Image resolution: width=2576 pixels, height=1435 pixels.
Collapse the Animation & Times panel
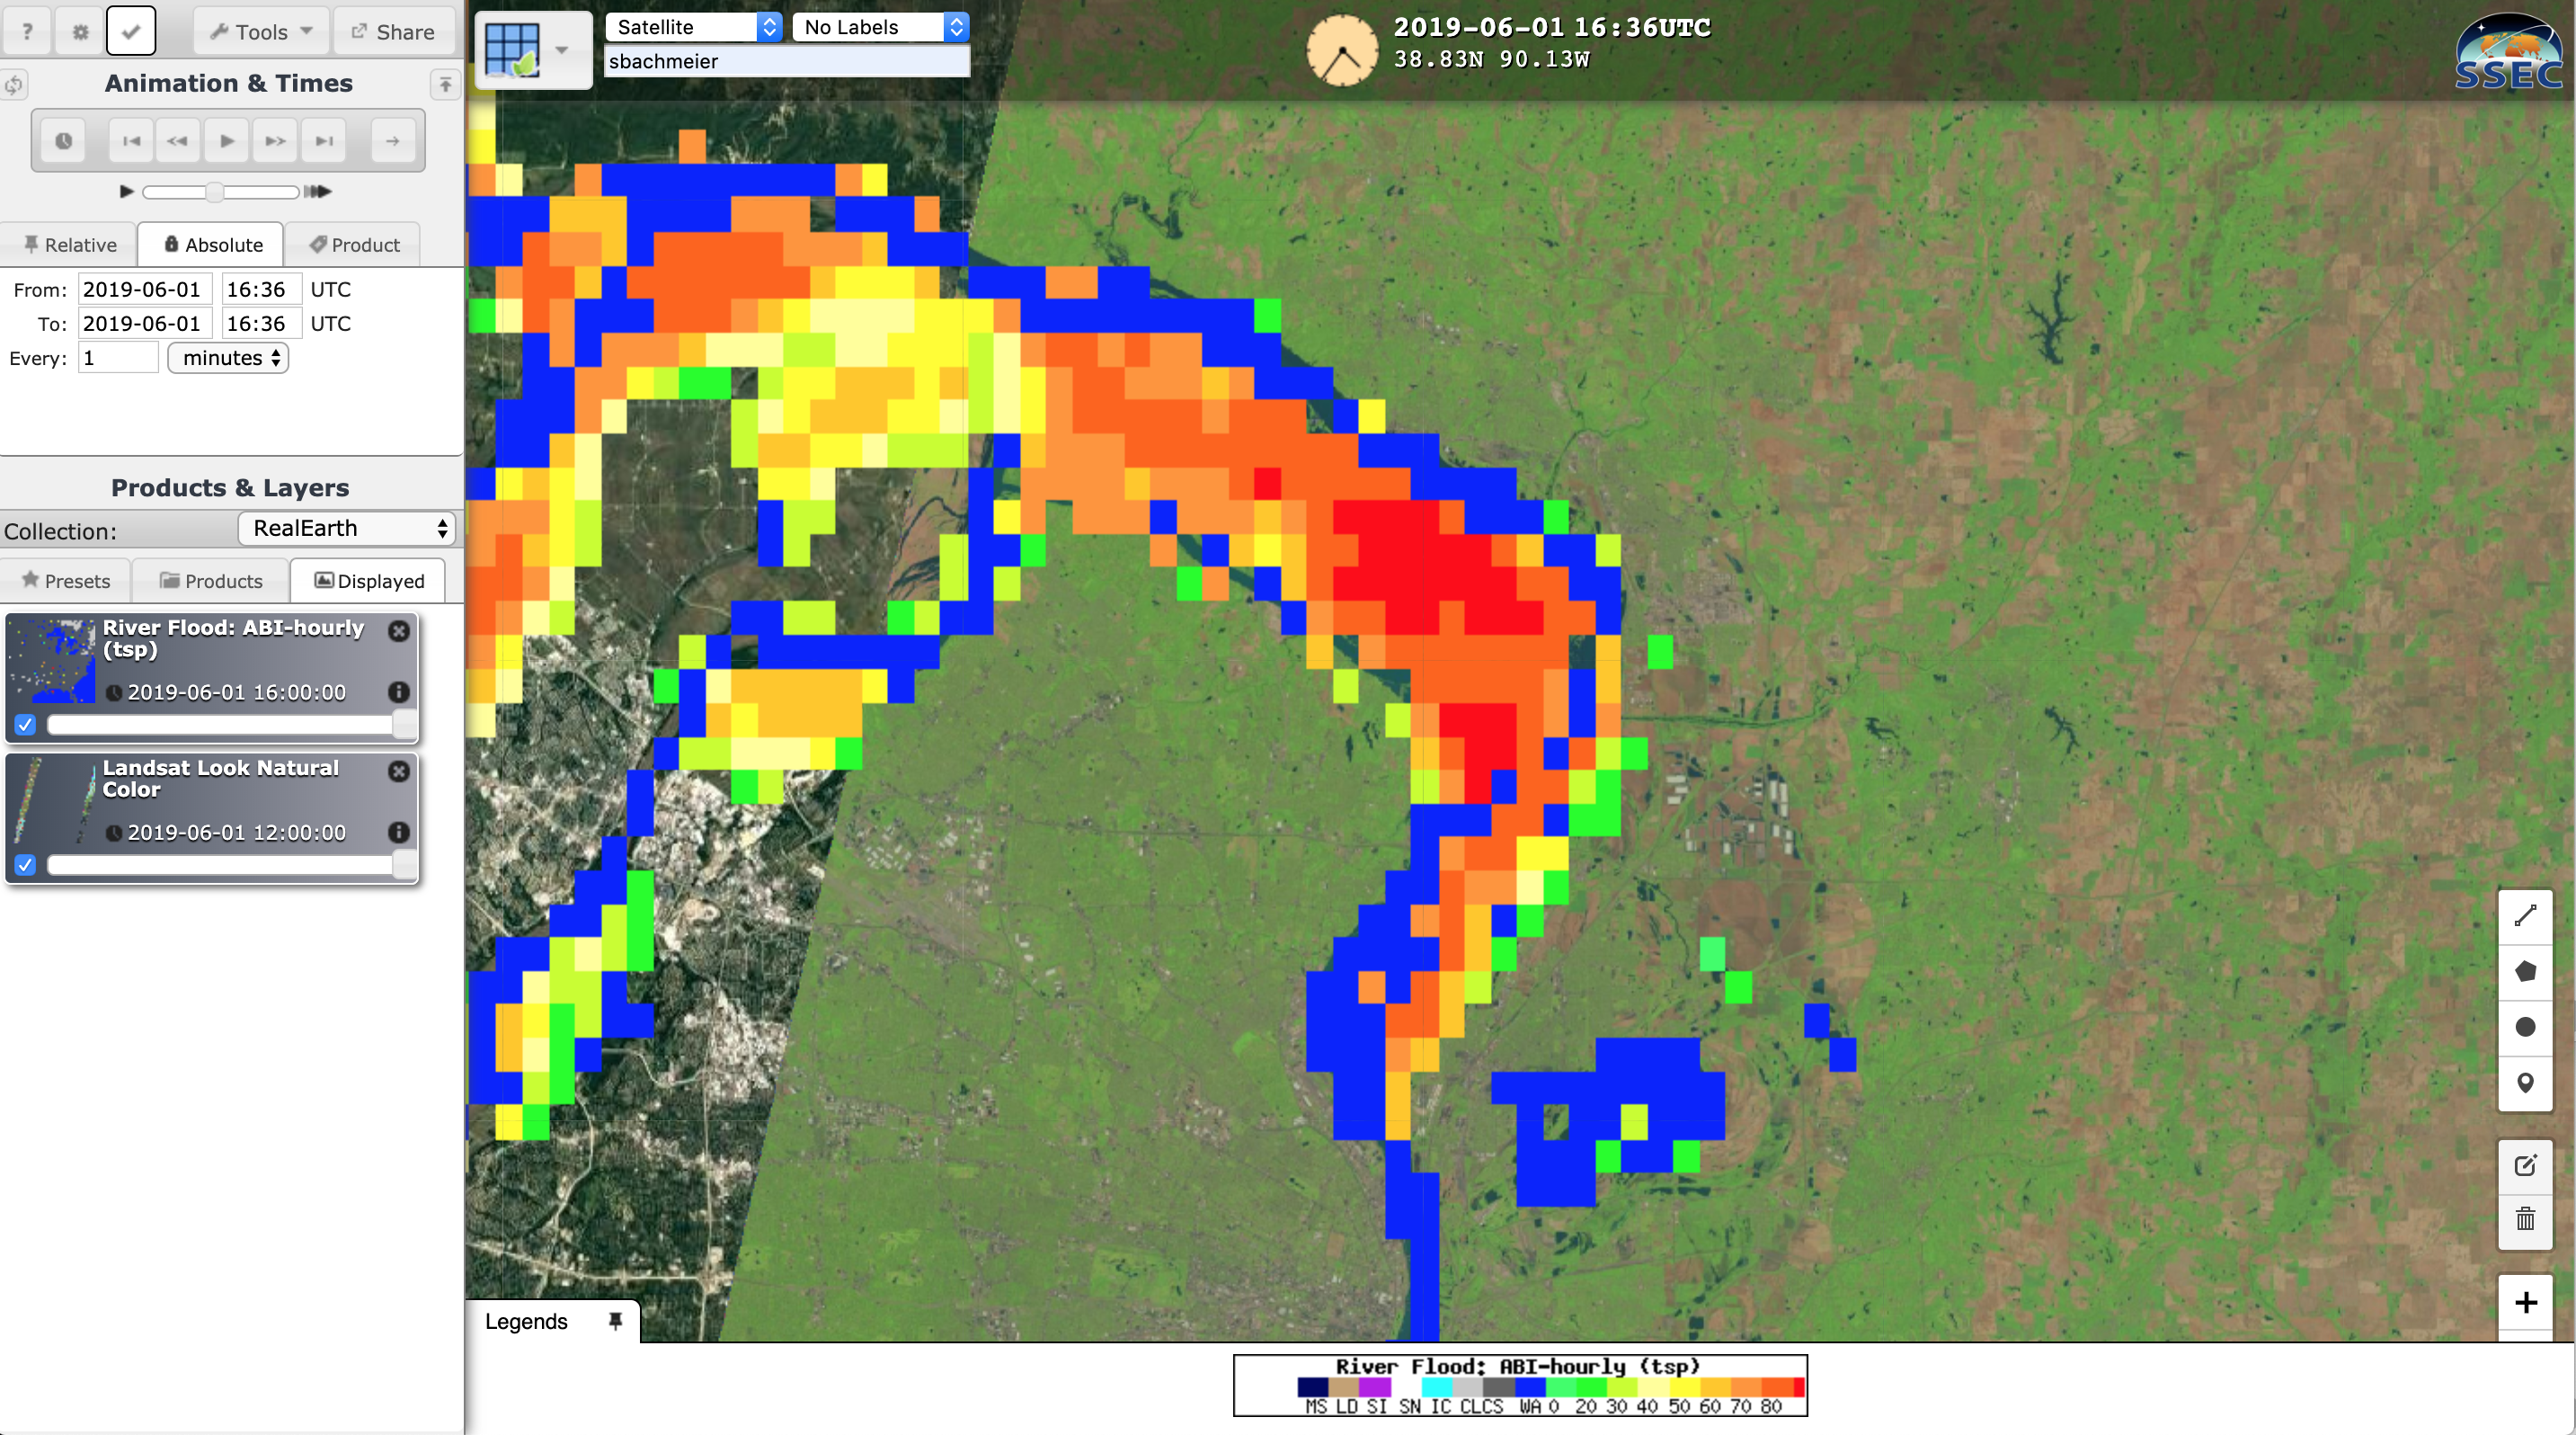(445, 84)
